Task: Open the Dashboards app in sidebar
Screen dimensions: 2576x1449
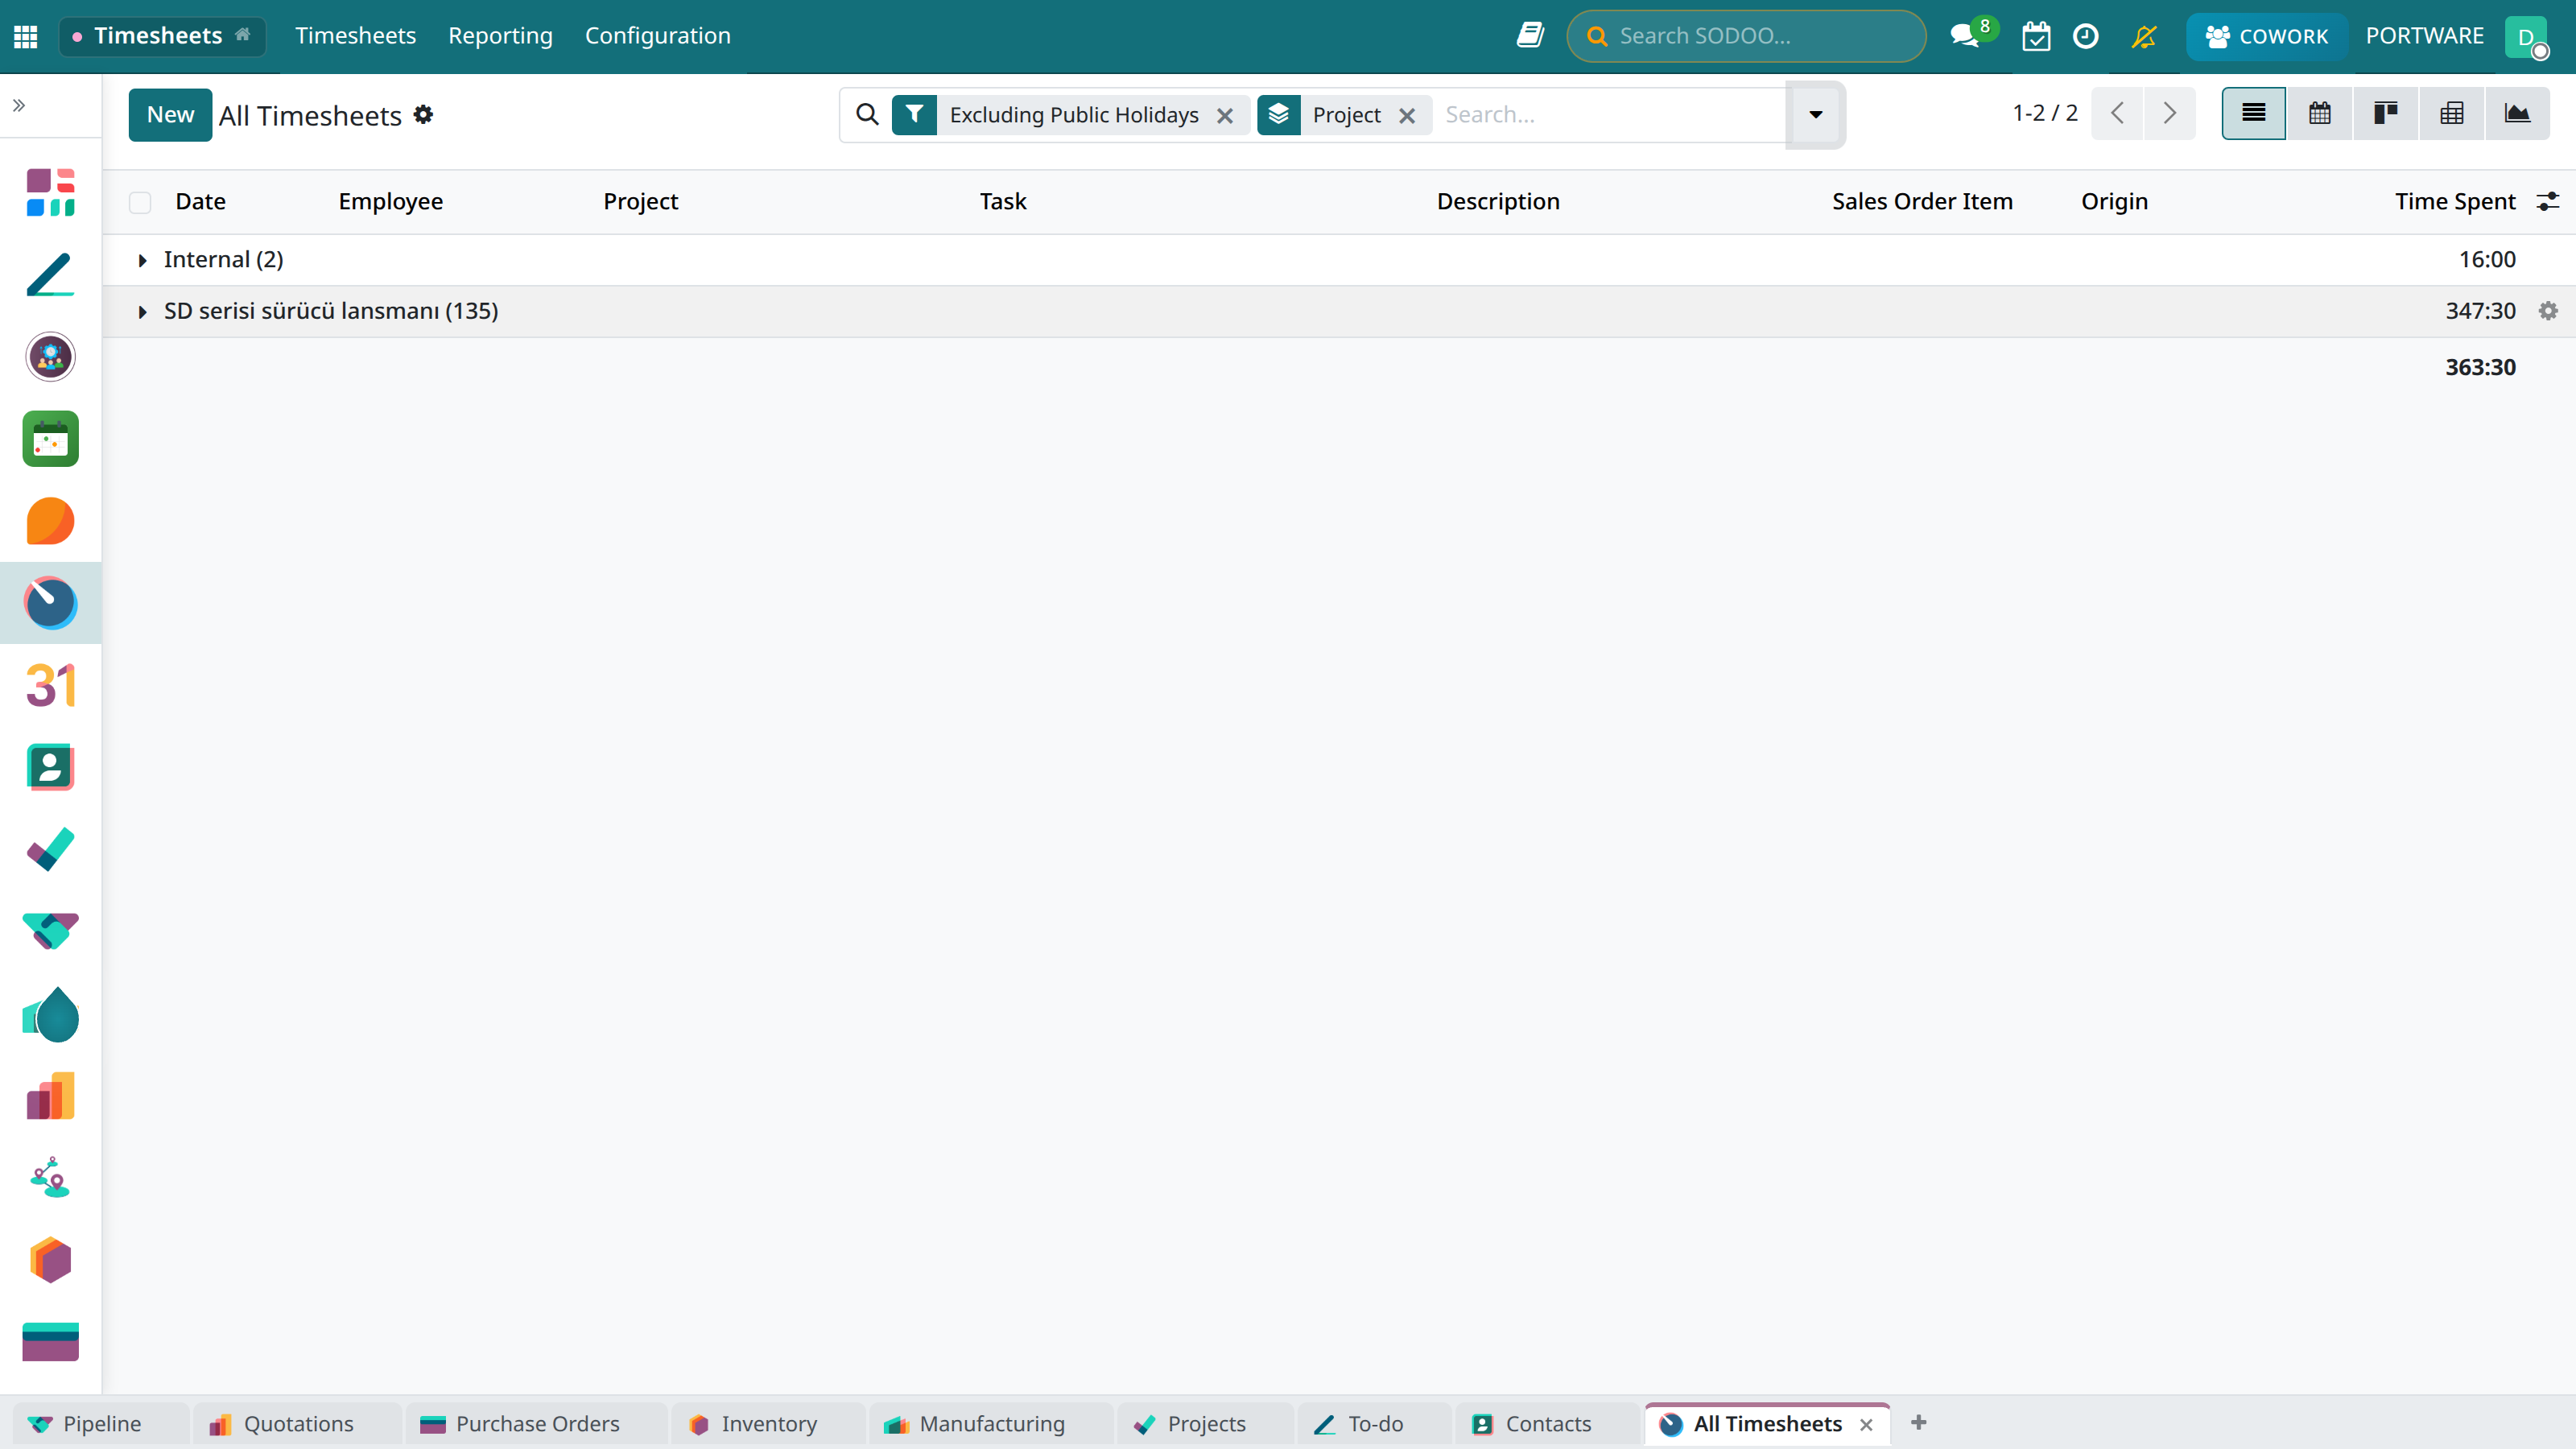Action: (x=50, y=192)
